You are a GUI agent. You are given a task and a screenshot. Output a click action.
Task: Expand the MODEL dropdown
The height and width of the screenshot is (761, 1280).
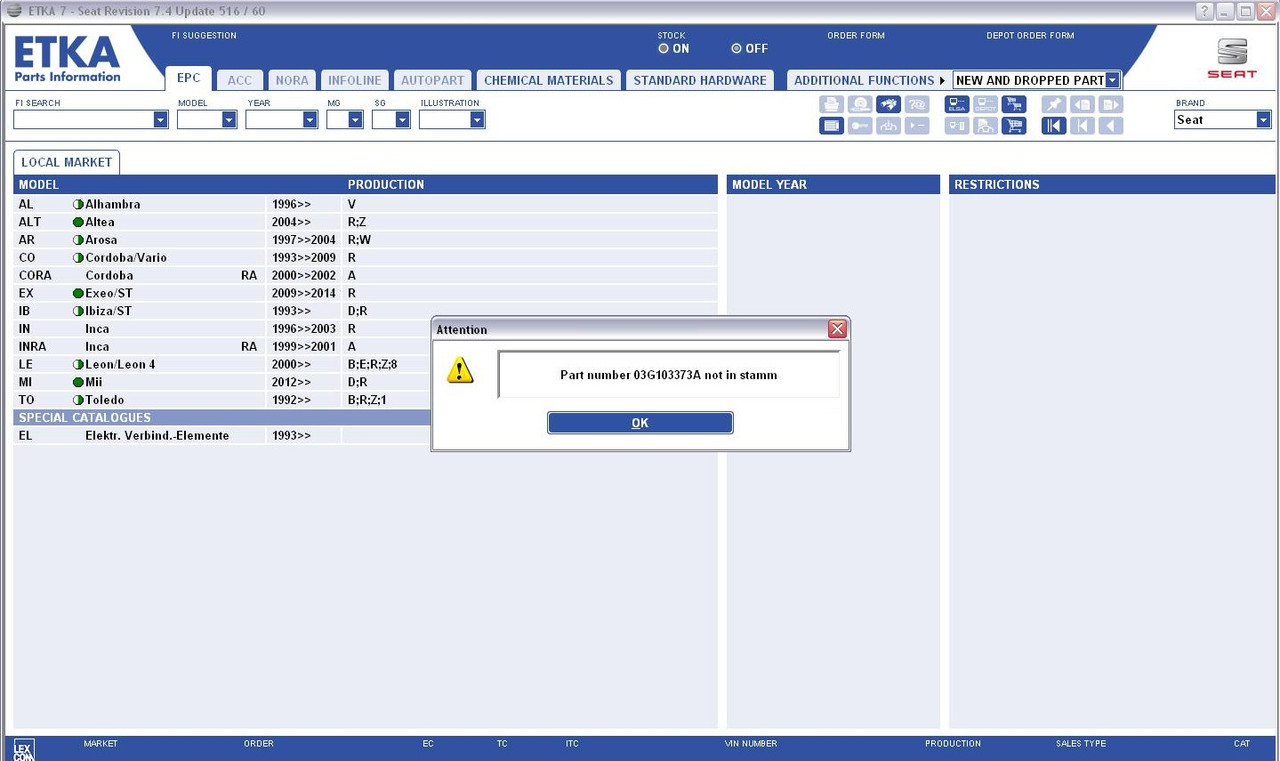(x=229, y=120)
